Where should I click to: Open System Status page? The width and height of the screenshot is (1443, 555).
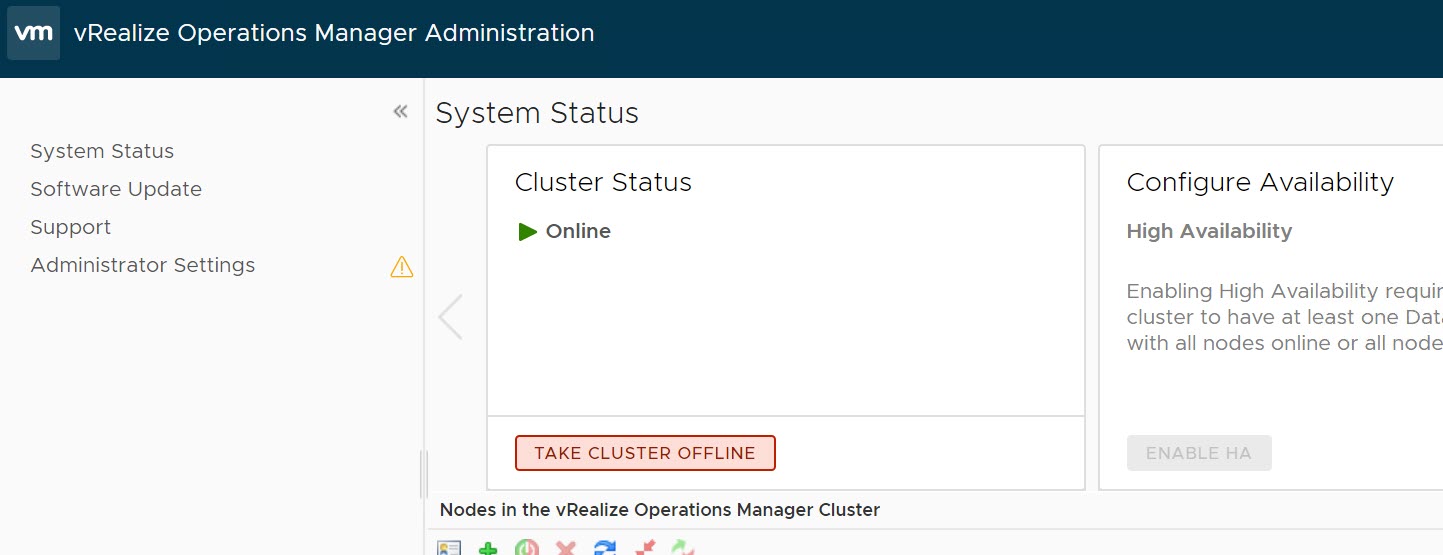(102, 151)
